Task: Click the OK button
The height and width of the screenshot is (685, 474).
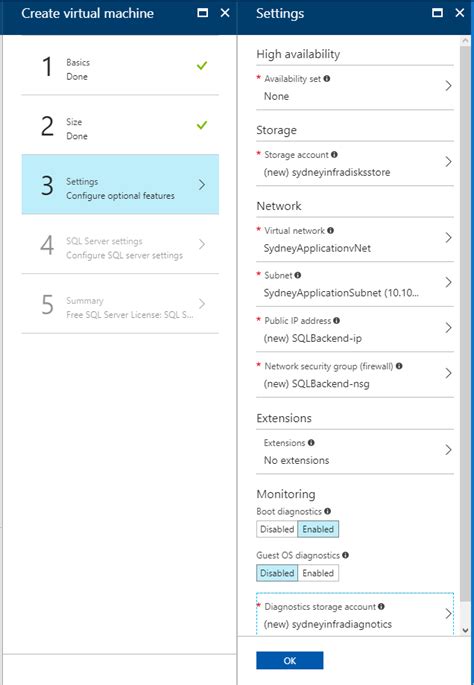Action: click(x=290, y=661)
